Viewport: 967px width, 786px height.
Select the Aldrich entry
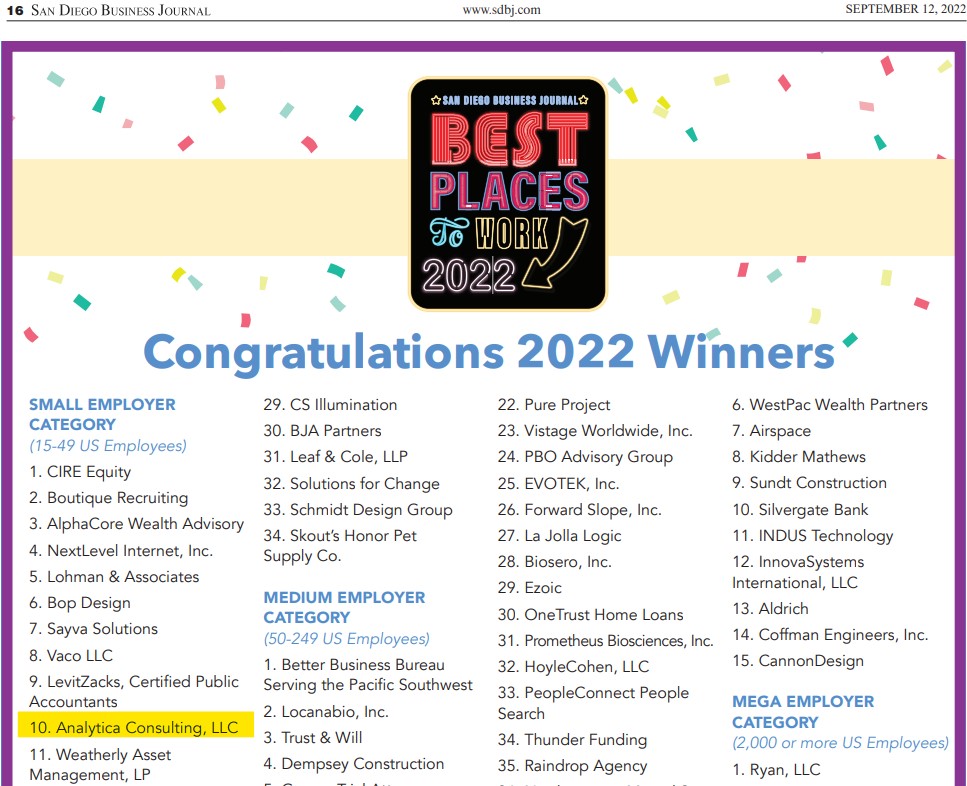pos(770,609)
